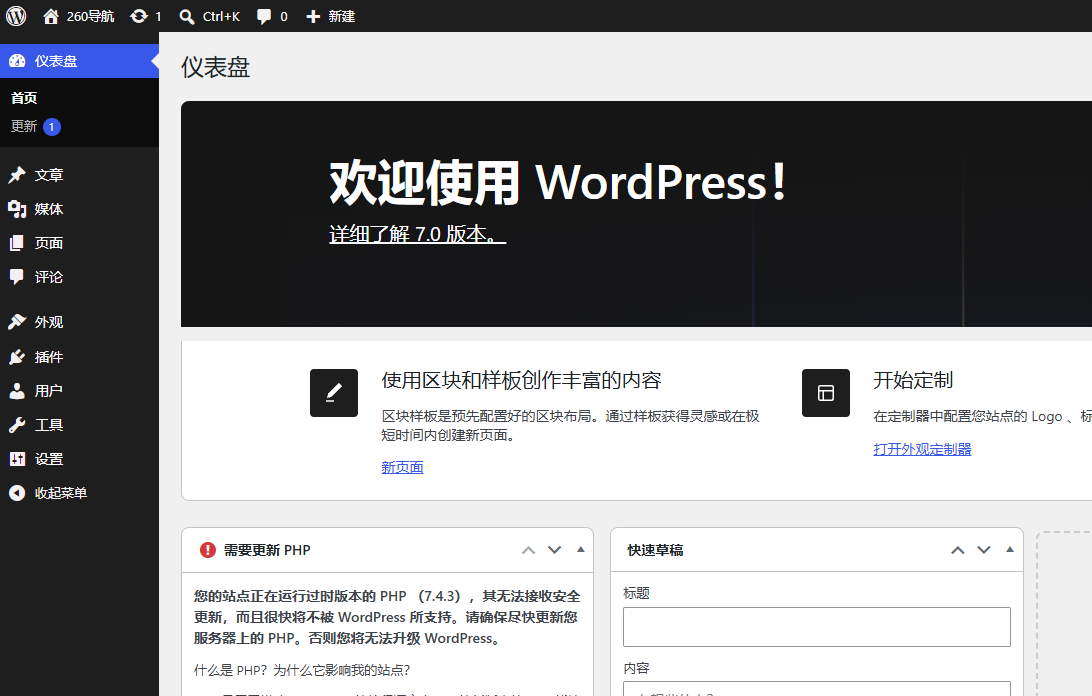Click the 设置 sliders icon

pos(17,459)
